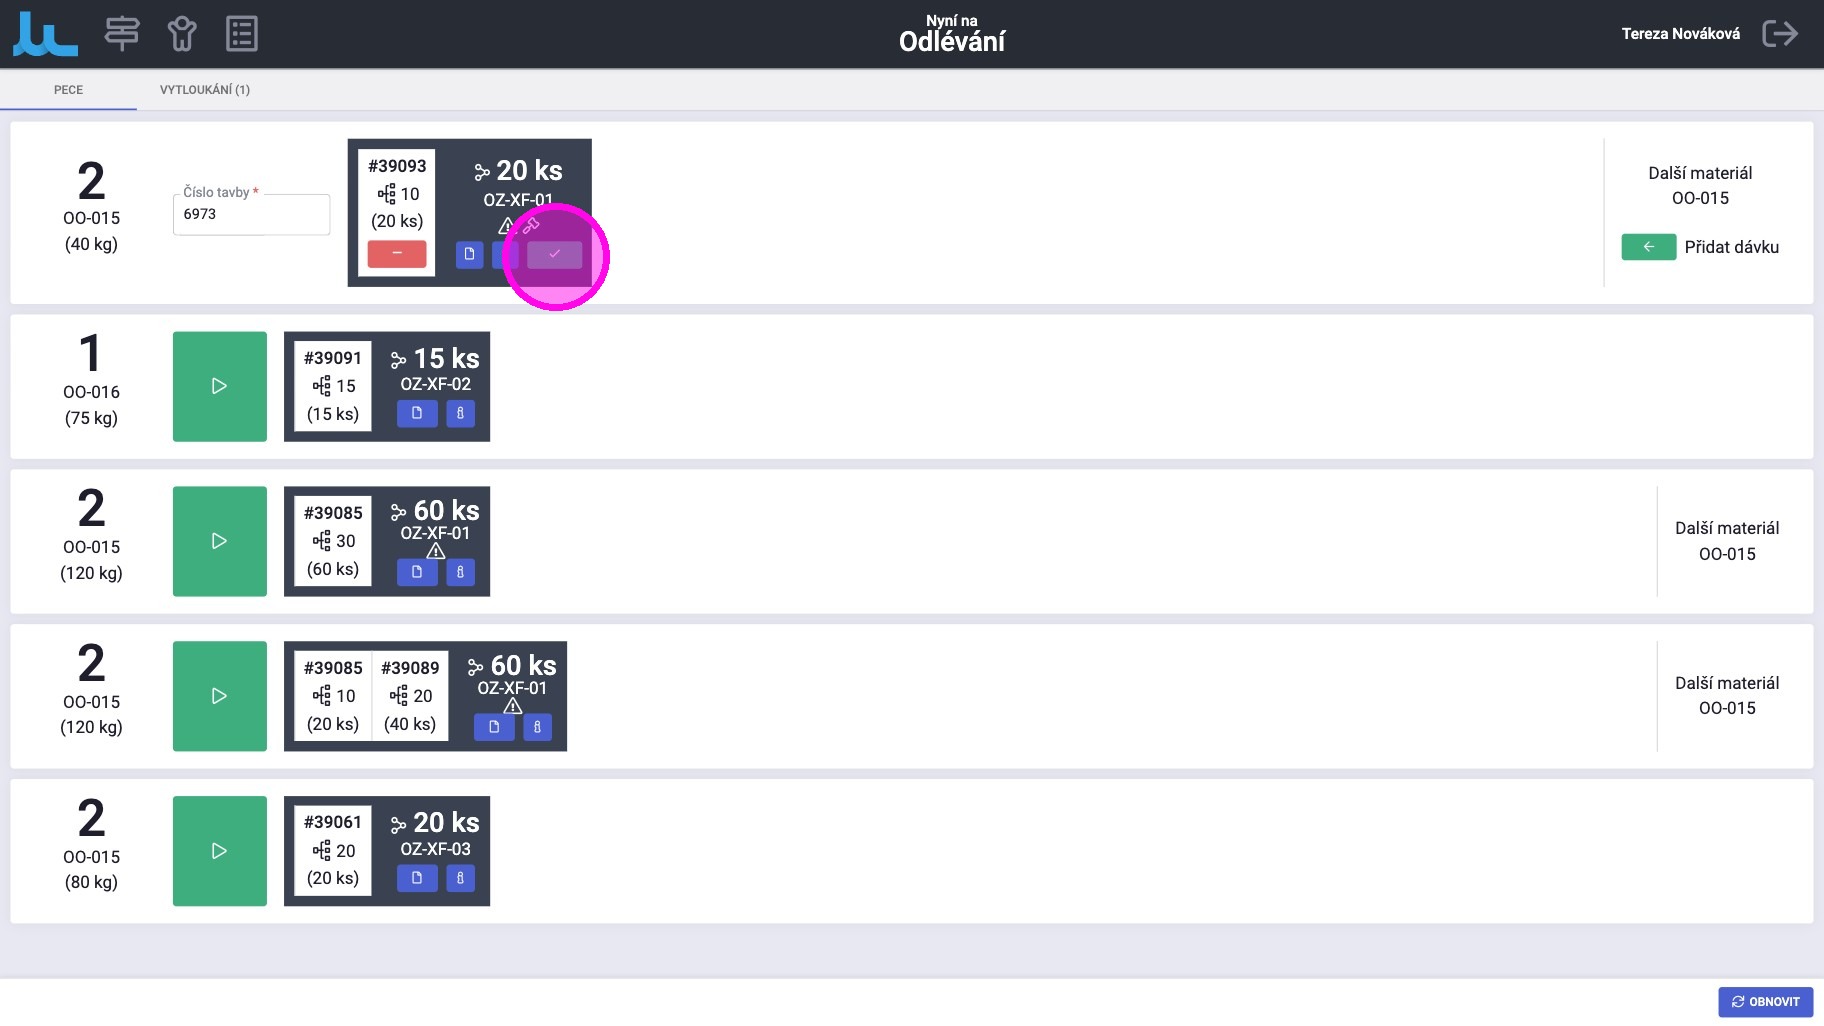Viewport: 1824px width, 1026px height.
Task: Click the Obnovit refresh button
Action: (1765, 1001)
